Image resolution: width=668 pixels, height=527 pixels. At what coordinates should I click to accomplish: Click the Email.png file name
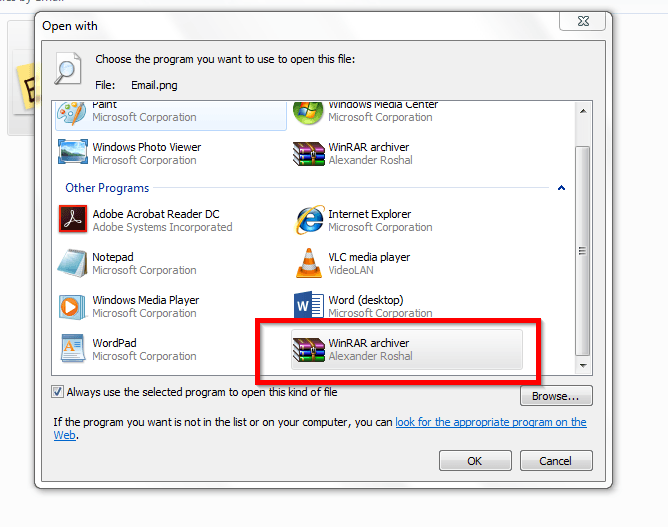154,85
